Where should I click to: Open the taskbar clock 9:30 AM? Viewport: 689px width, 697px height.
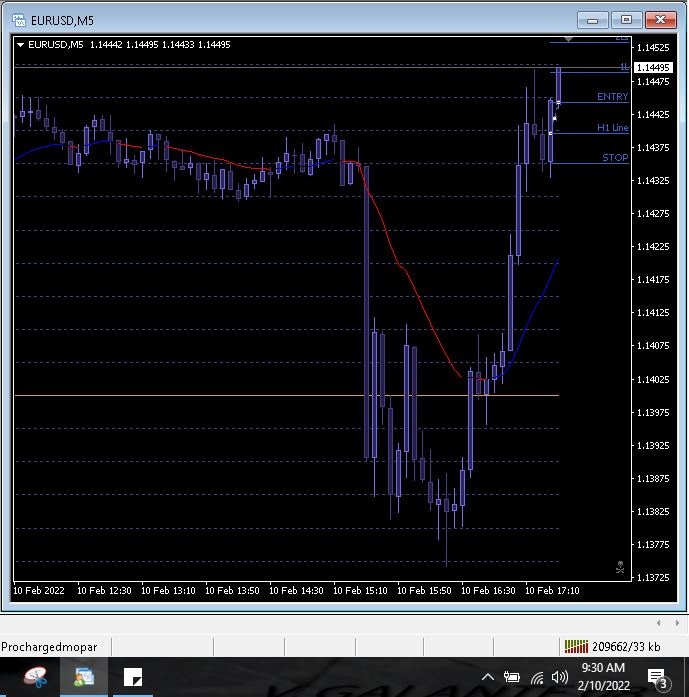[603, 677]
